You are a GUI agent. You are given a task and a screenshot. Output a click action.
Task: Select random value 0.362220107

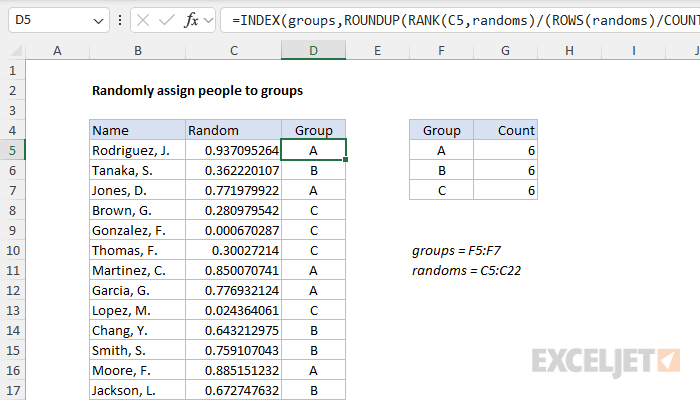tap(233, 171)
